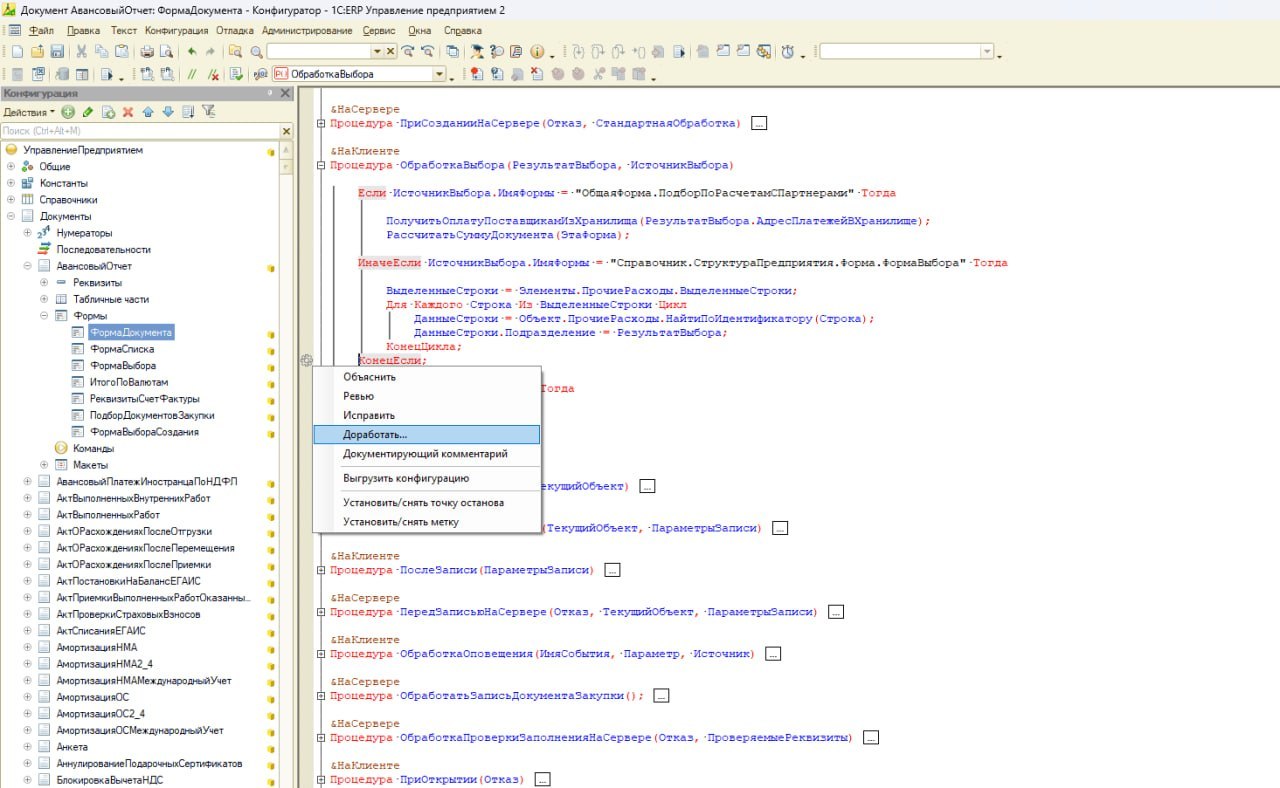
Task: Expand the Справочники tree node
Action: click(11, 200)
